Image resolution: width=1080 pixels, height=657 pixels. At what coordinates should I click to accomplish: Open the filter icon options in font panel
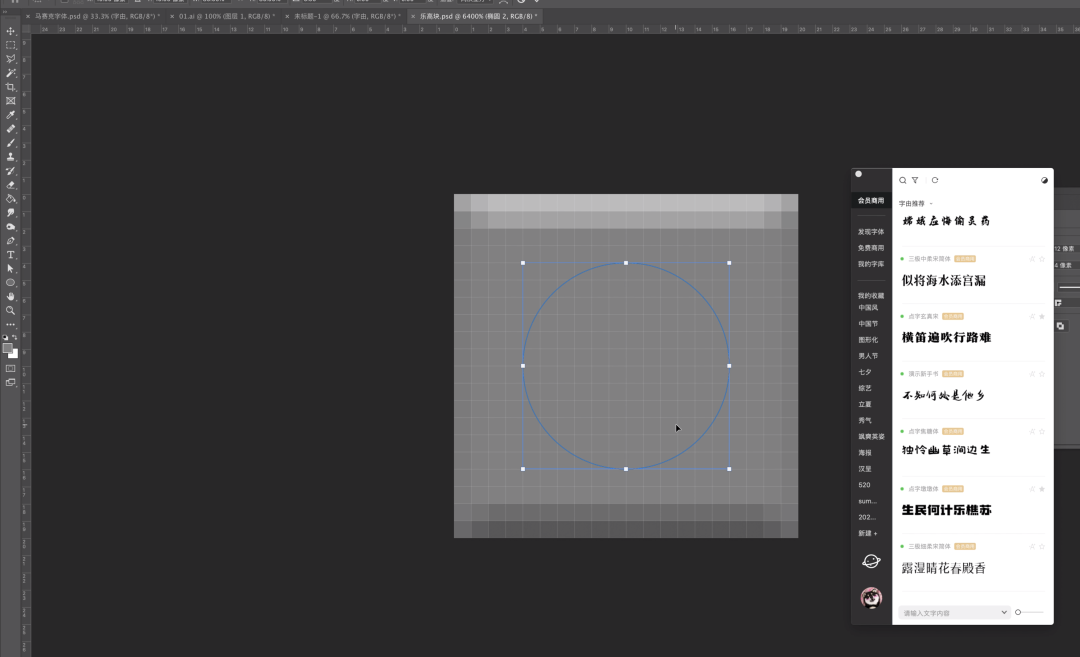click(915, 181)
